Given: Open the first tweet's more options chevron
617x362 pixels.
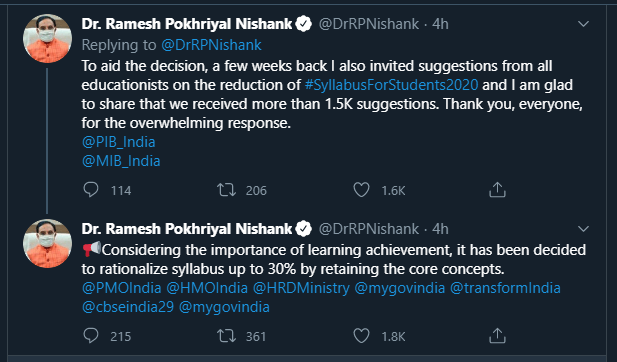Looking at the screenshot, I should point(583,24).
